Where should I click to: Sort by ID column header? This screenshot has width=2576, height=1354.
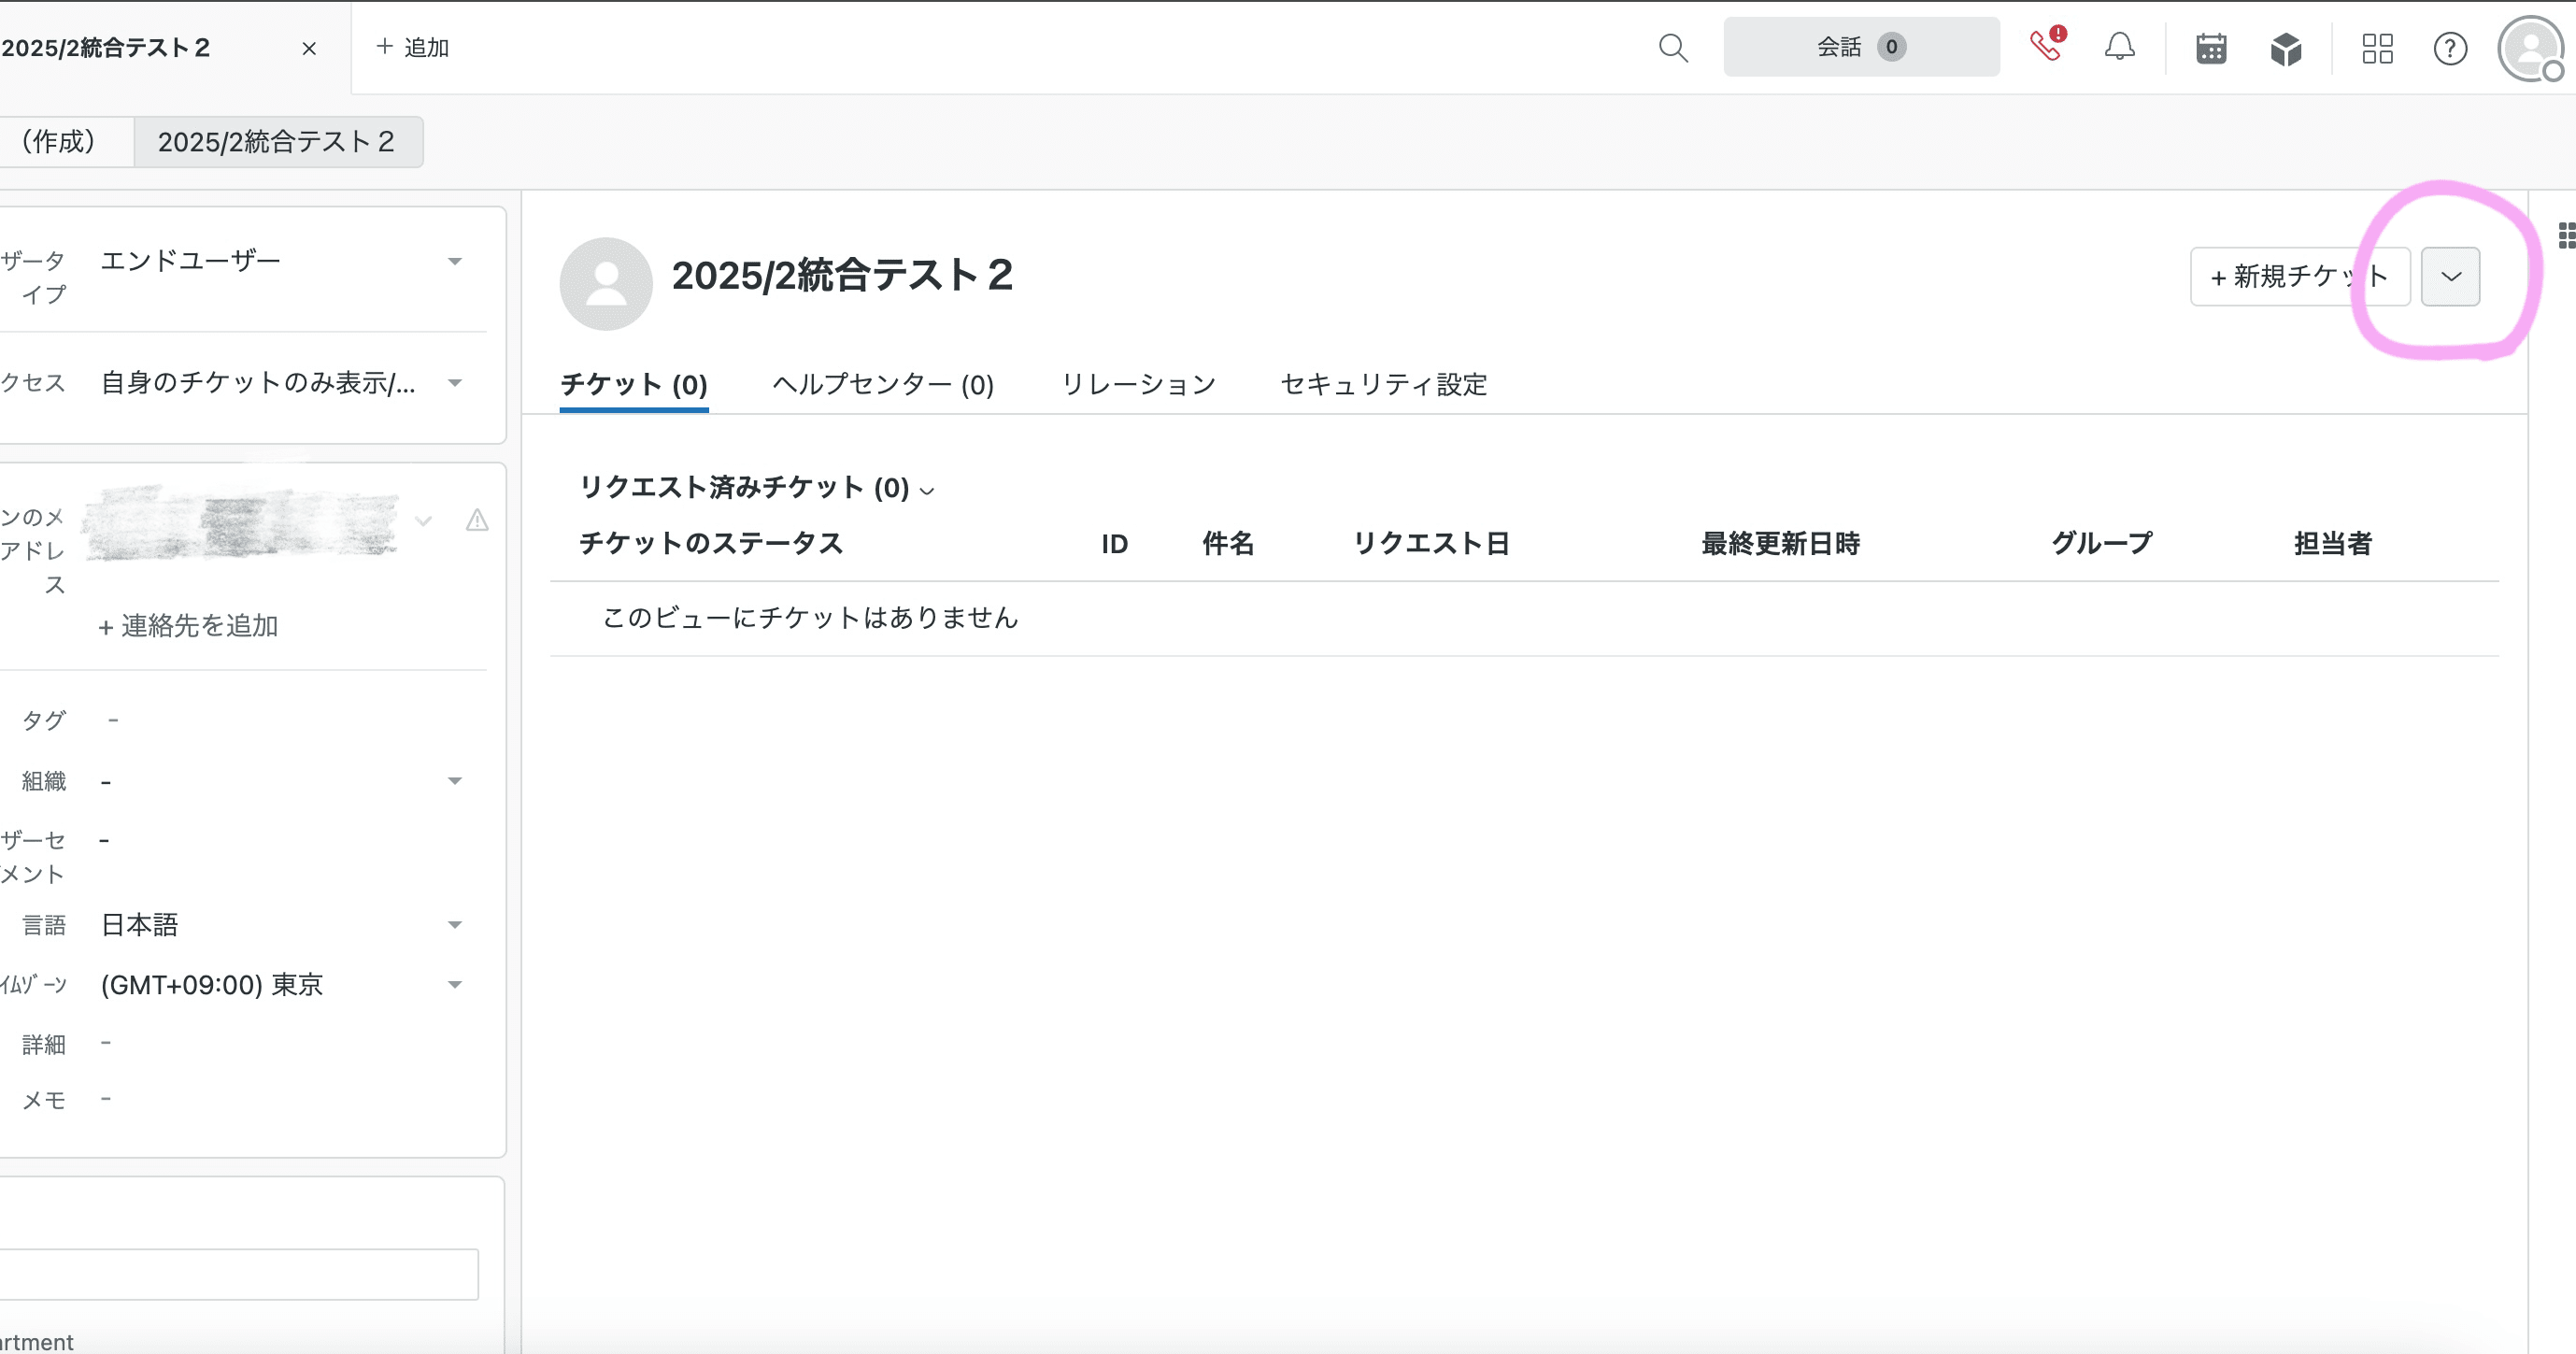[1114, 544]
